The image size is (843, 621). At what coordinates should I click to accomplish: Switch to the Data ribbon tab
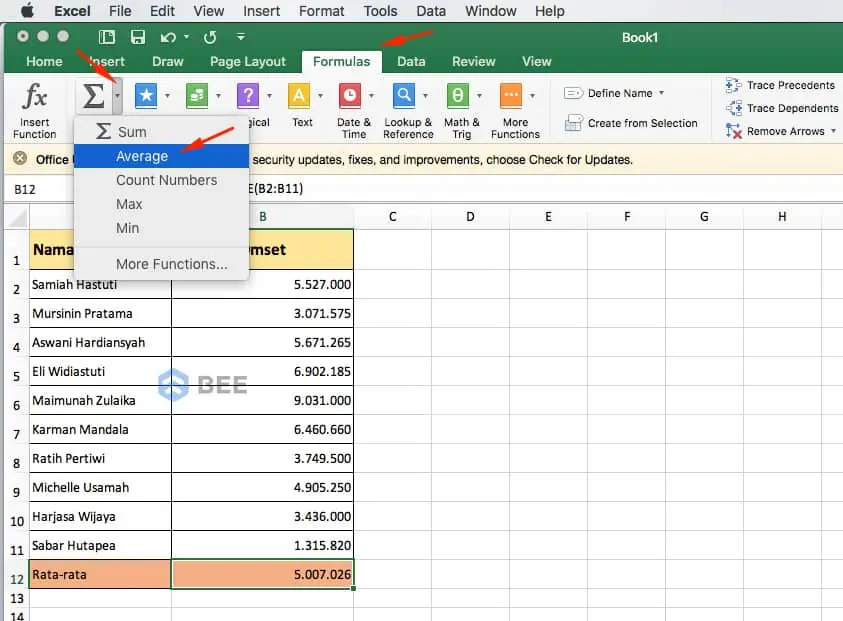(411, 61)
